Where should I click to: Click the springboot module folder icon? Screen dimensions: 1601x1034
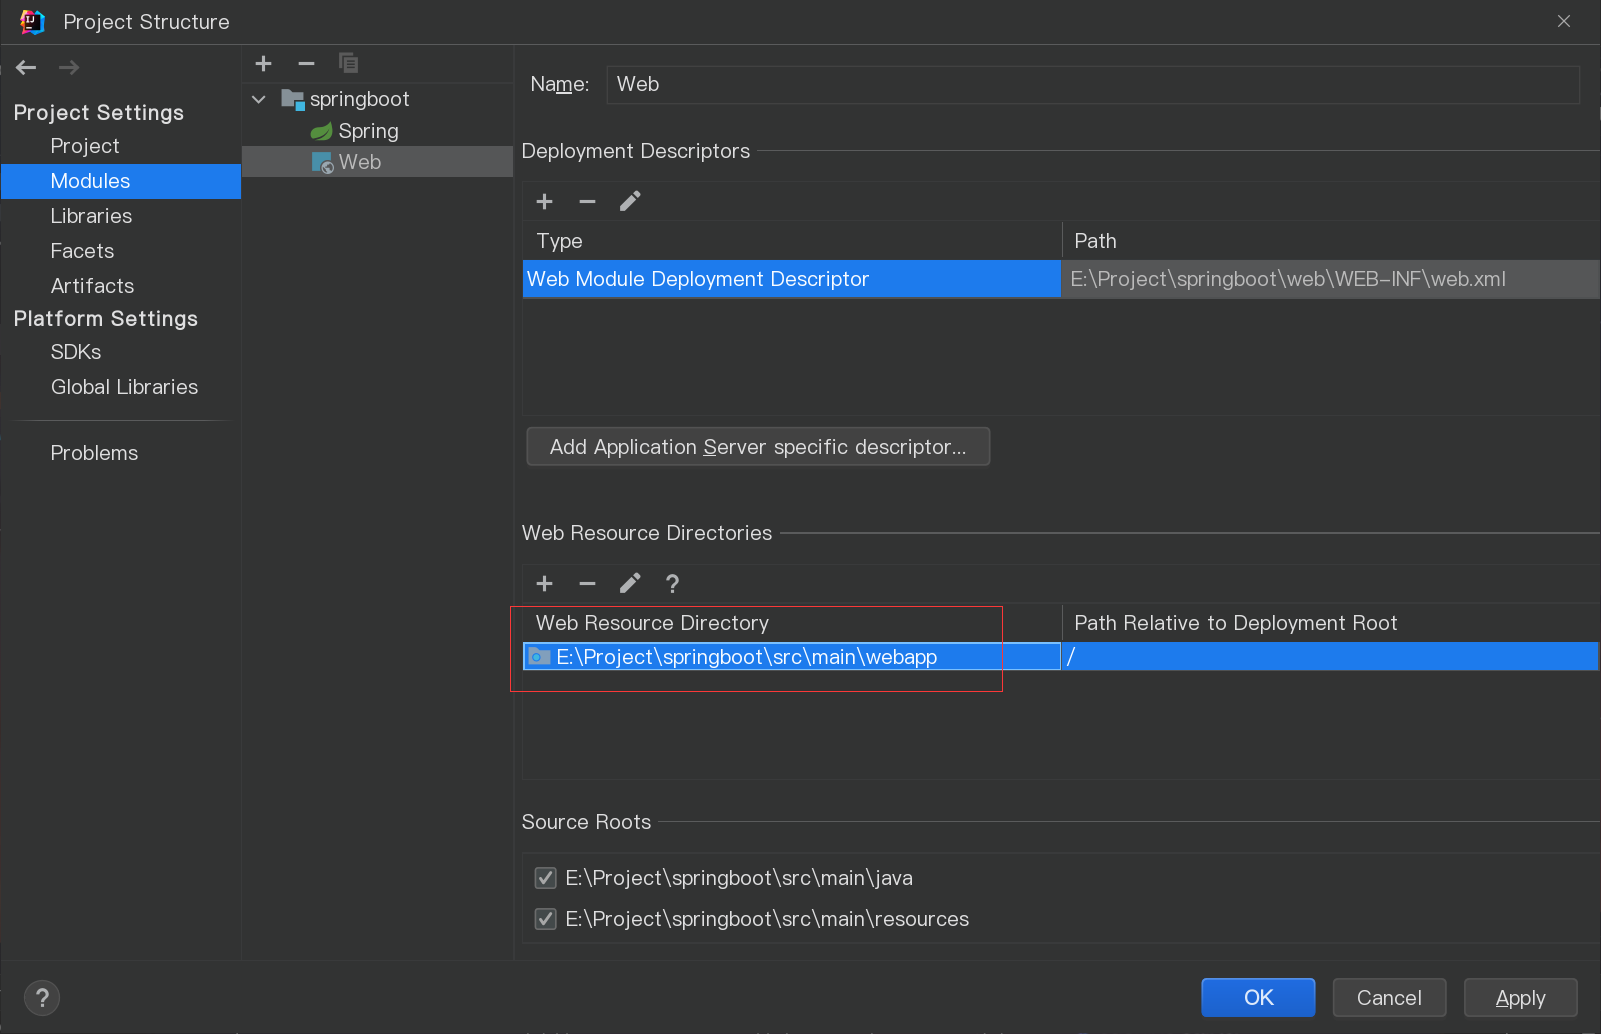(x=293, y=99)
